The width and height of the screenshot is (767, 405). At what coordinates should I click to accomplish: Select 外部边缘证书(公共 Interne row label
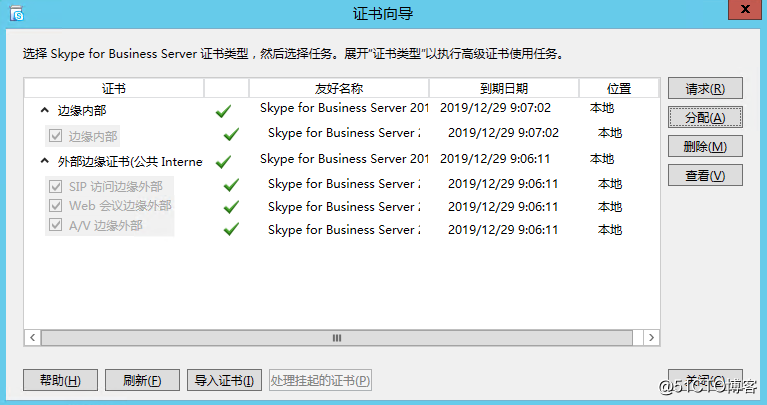click(130, 161)
